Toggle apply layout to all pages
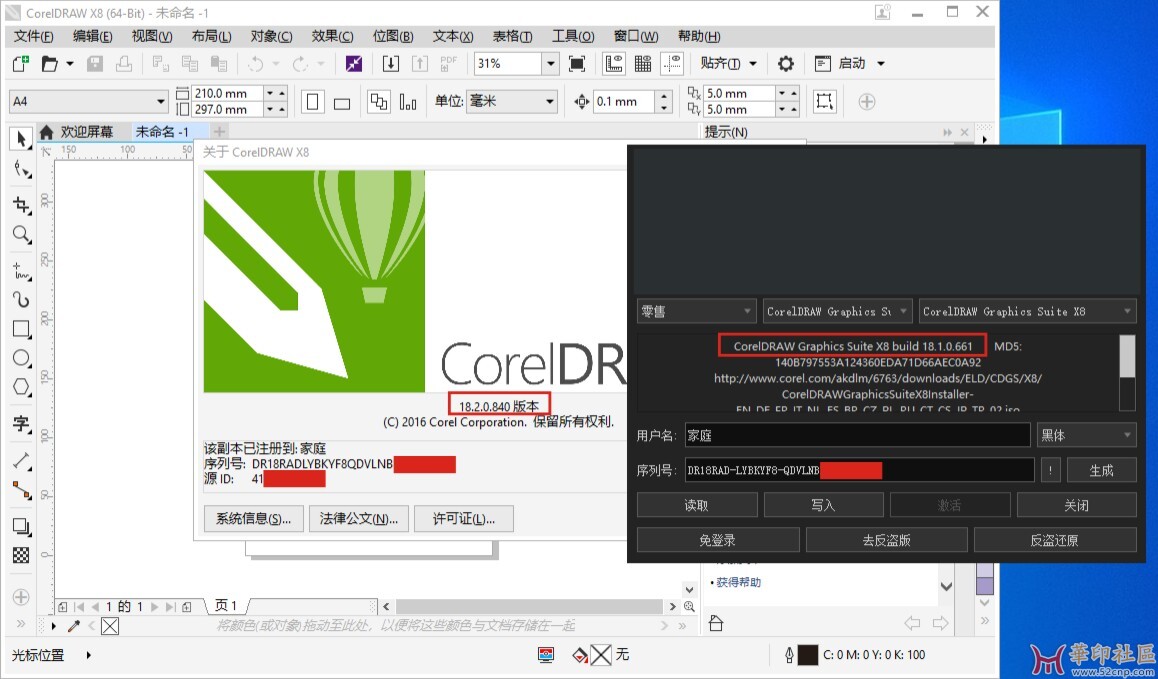 point(379,101)
